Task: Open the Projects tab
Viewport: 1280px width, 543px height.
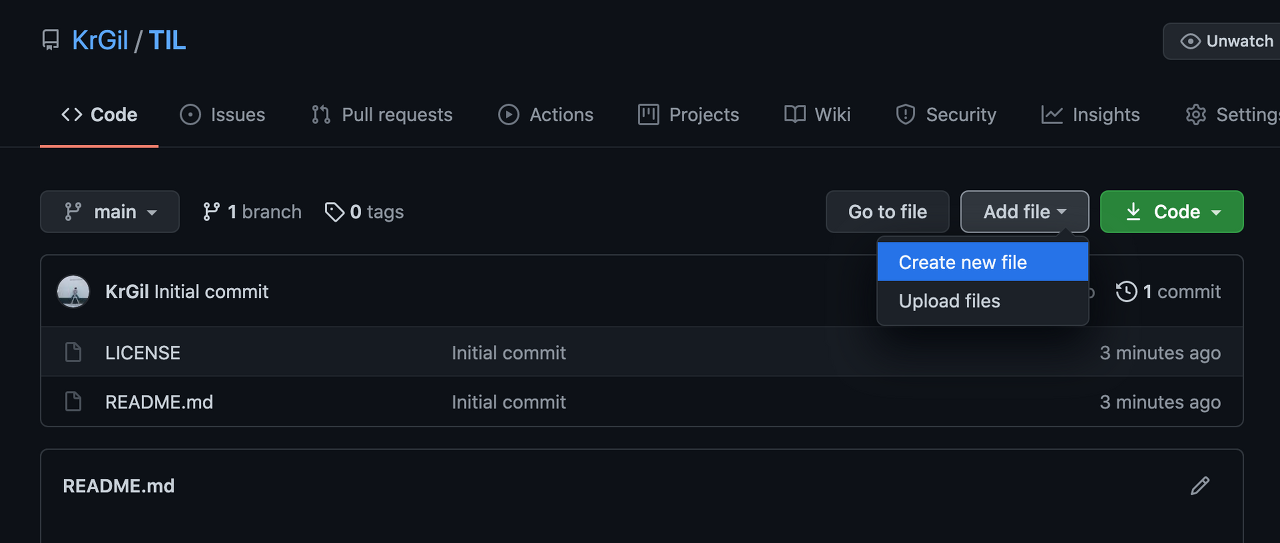Action: [x=689, y=115]
